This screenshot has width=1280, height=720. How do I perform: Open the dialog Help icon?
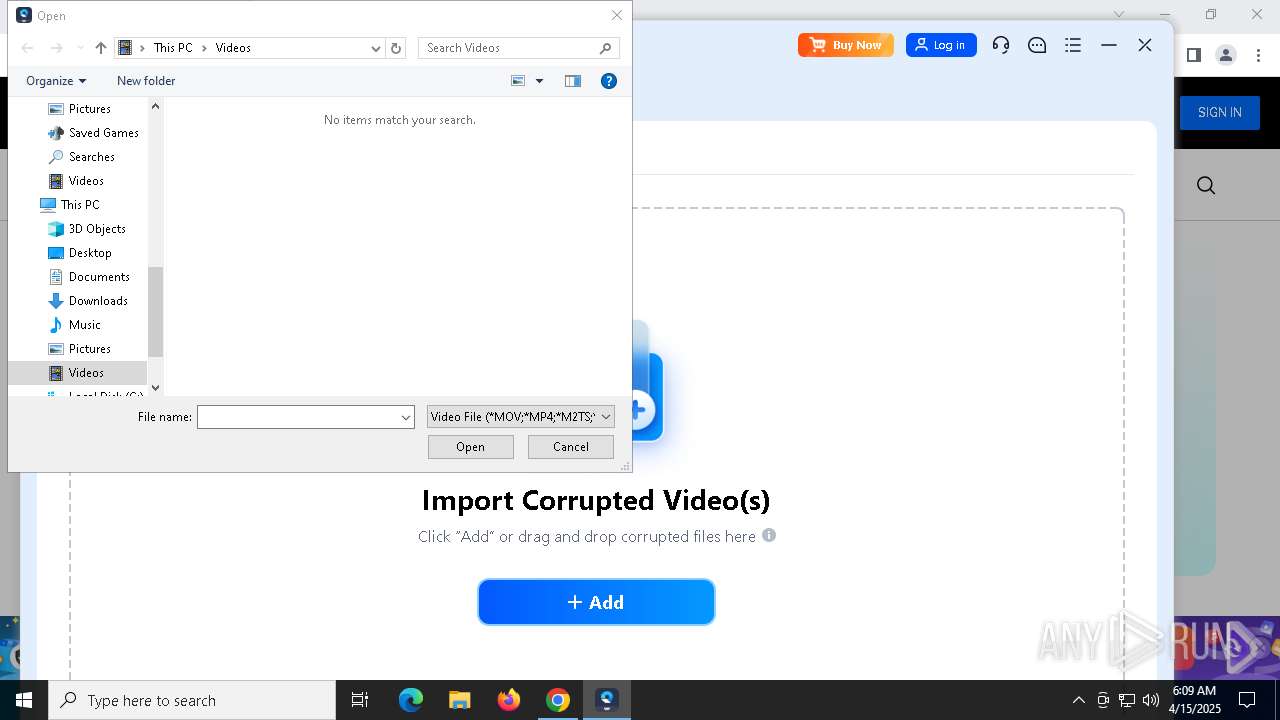click(x=608, y=81)
